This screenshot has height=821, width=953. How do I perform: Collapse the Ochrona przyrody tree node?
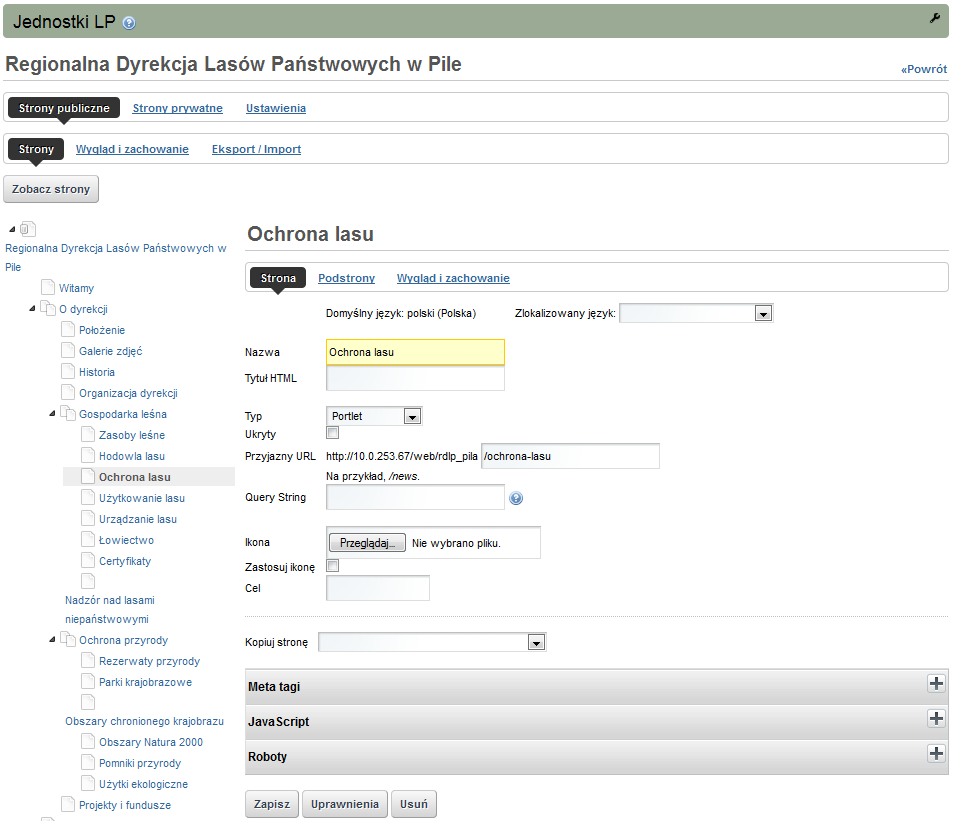[52, 639]
